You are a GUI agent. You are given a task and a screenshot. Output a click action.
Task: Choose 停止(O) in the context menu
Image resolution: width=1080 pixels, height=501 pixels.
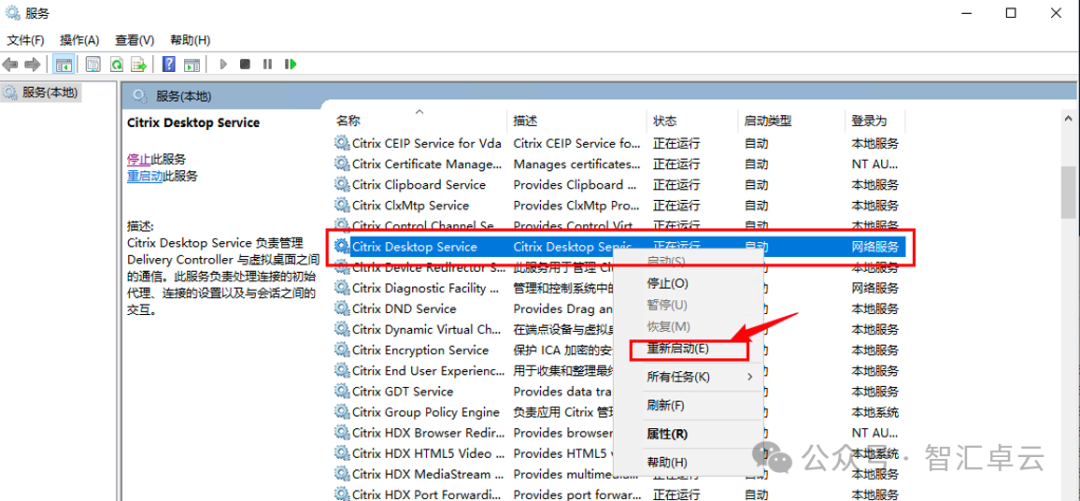pos(687,283)
